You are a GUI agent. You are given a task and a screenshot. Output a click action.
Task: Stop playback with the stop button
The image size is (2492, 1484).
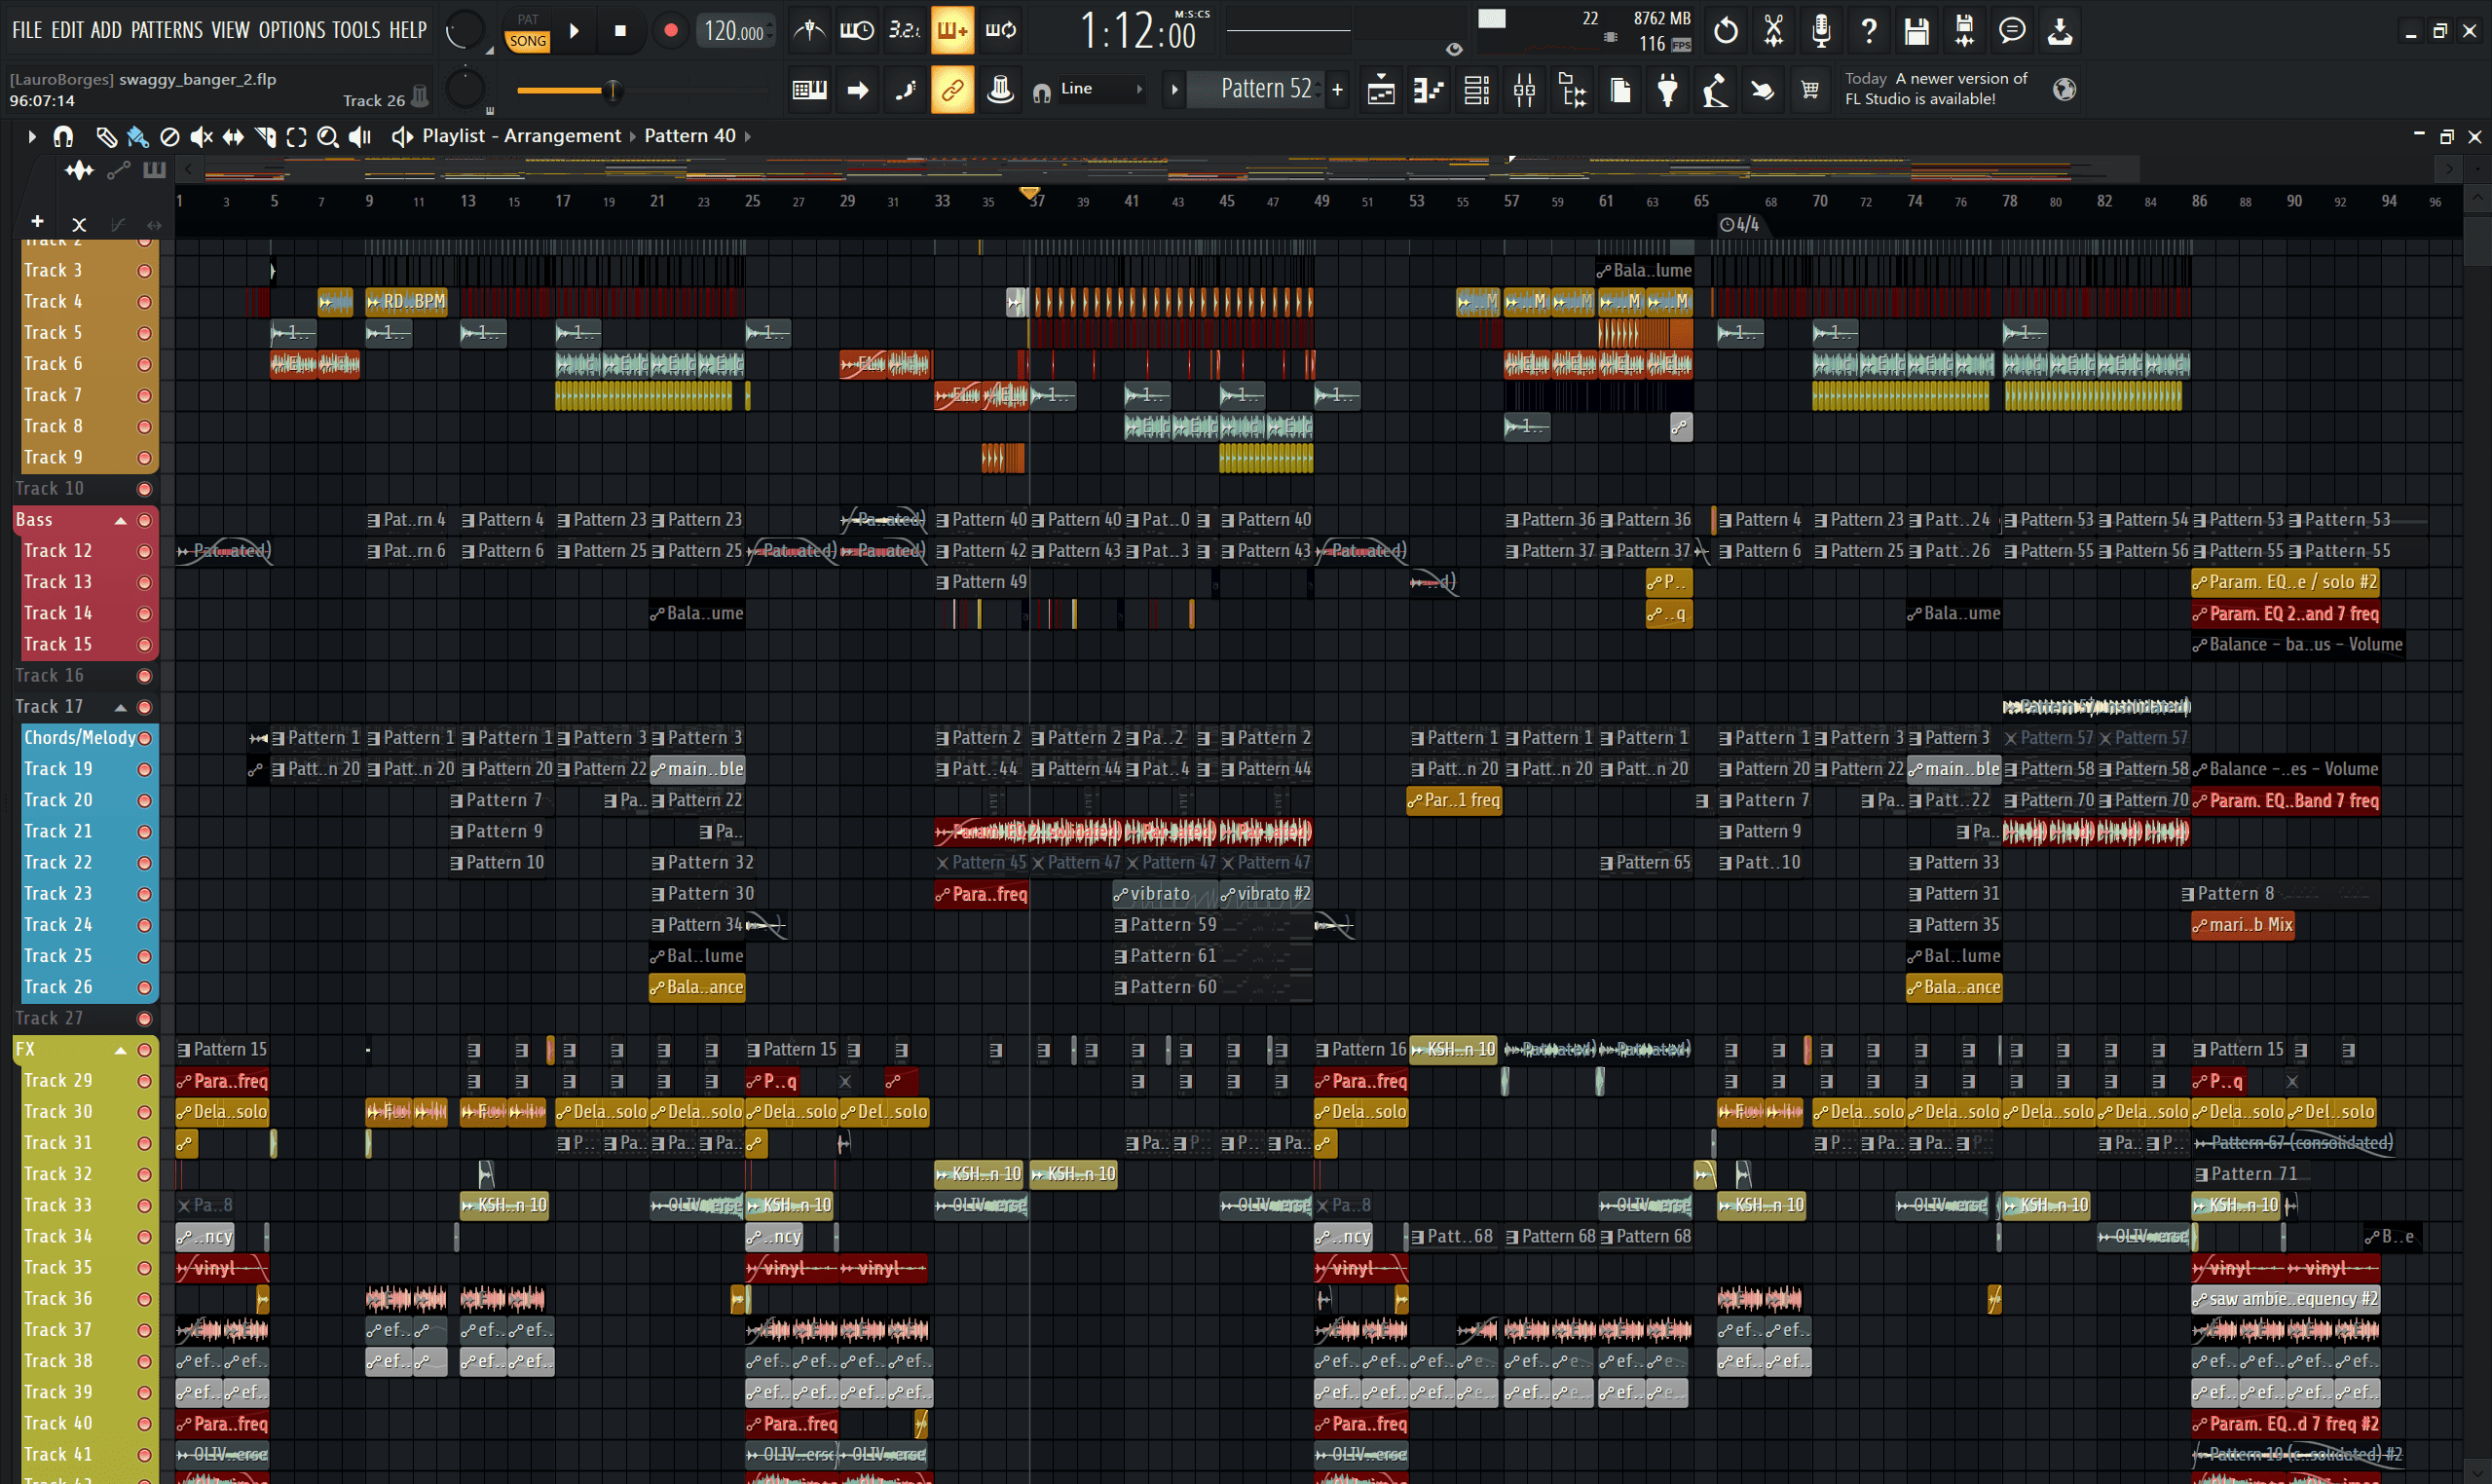click(620, 31)
